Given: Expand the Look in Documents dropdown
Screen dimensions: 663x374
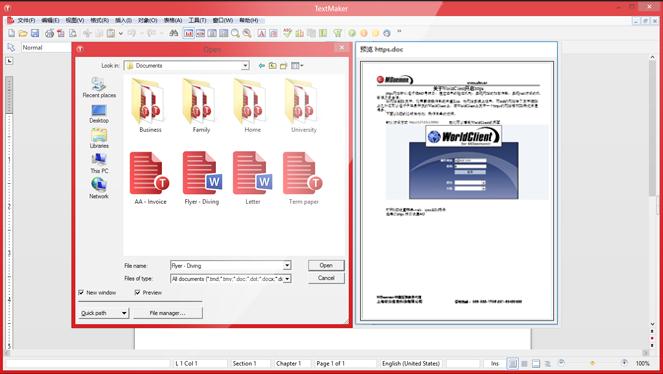Looking at the screenshot, I should [245, 66].
